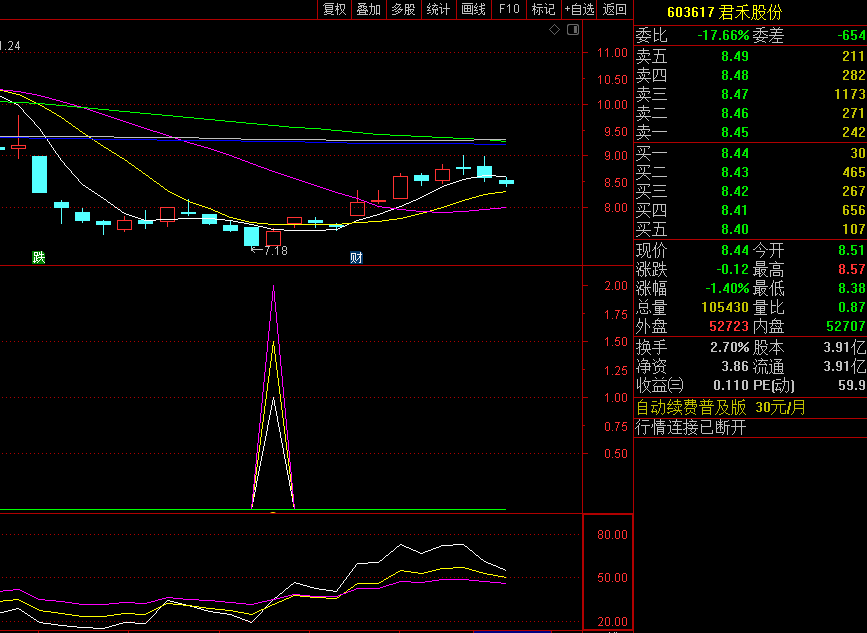Screen dimensions: 867x633
Task: Click the 收益(三) value 0.110
Action: coord(731,385)
